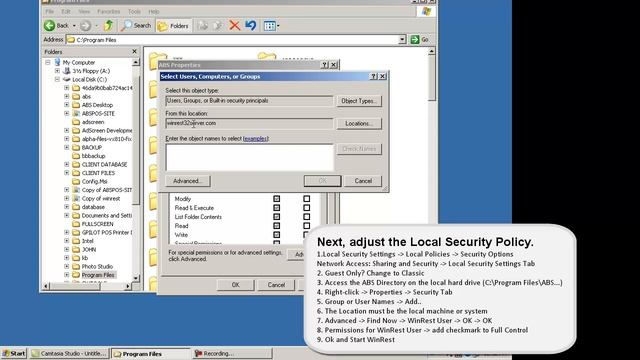This screenshot has height=360, width=640.
Task: Toggle Deny checkbox for Read
Action: (x=307, y=226)
